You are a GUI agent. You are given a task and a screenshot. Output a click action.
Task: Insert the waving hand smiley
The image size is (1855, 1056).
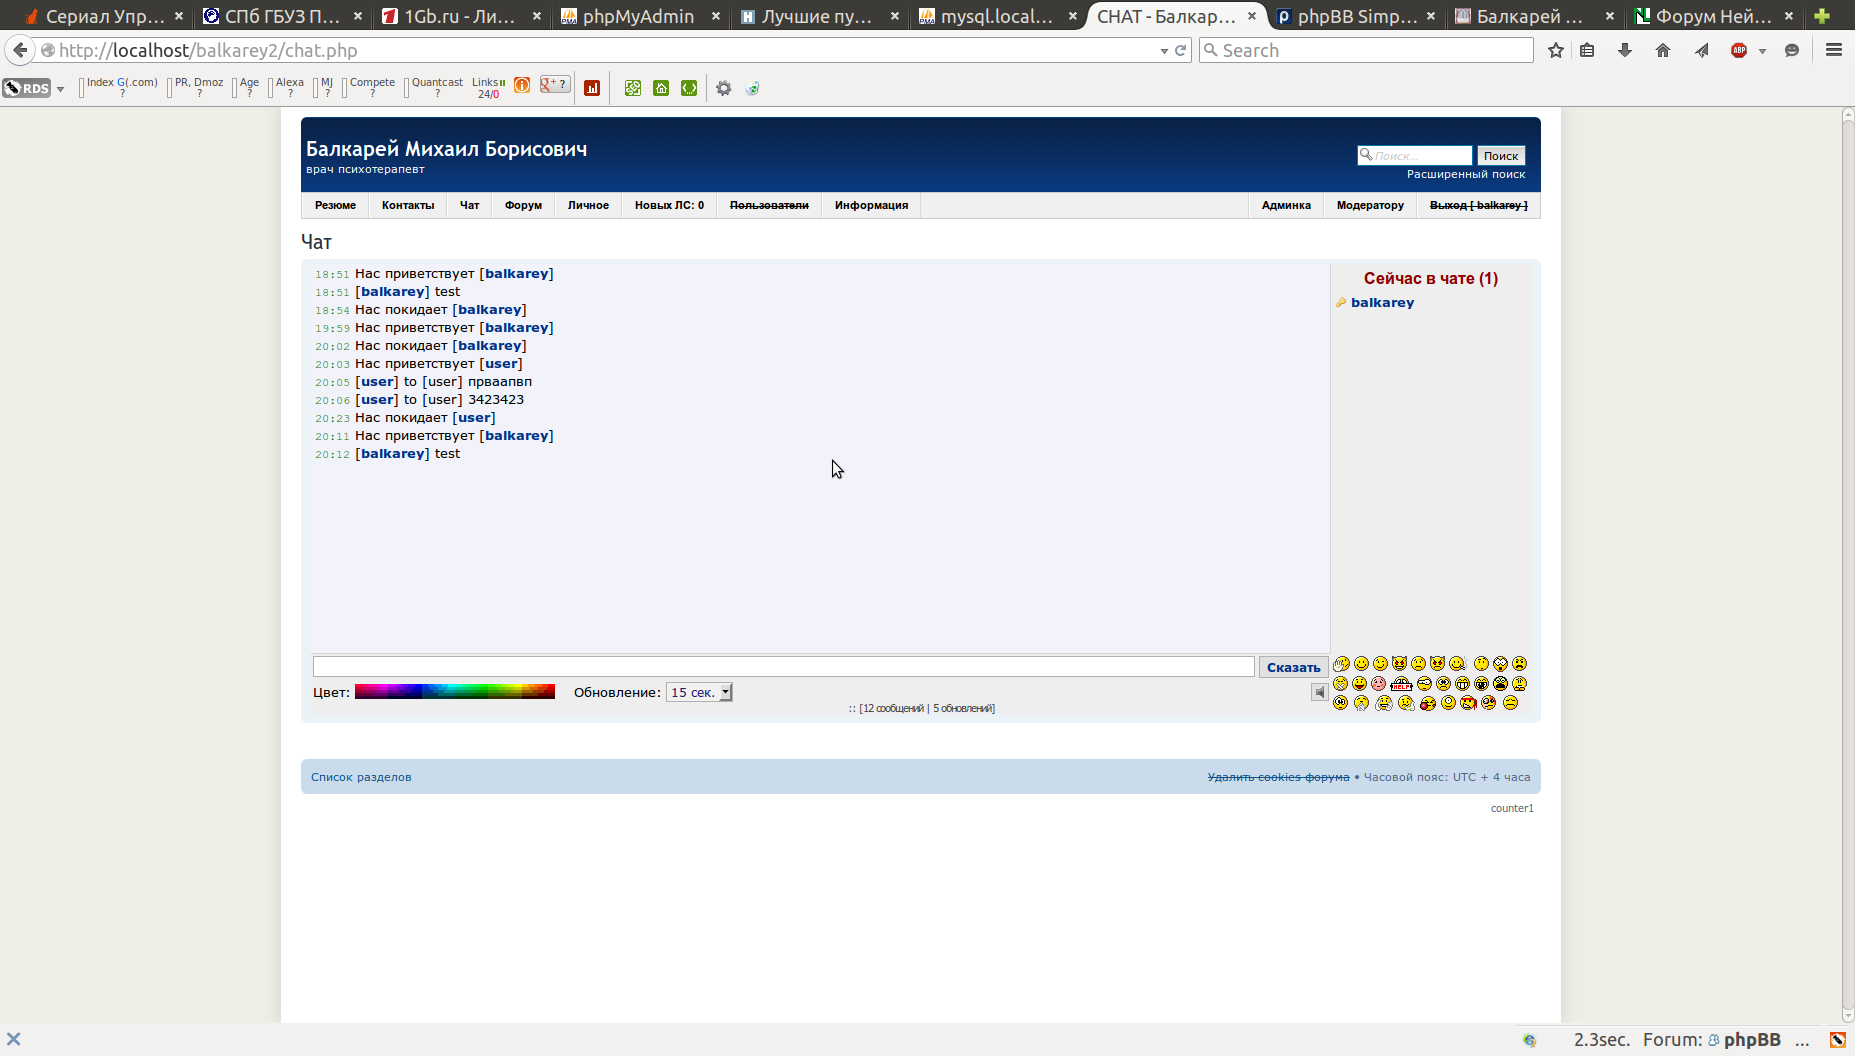(x=1341, y=664)
